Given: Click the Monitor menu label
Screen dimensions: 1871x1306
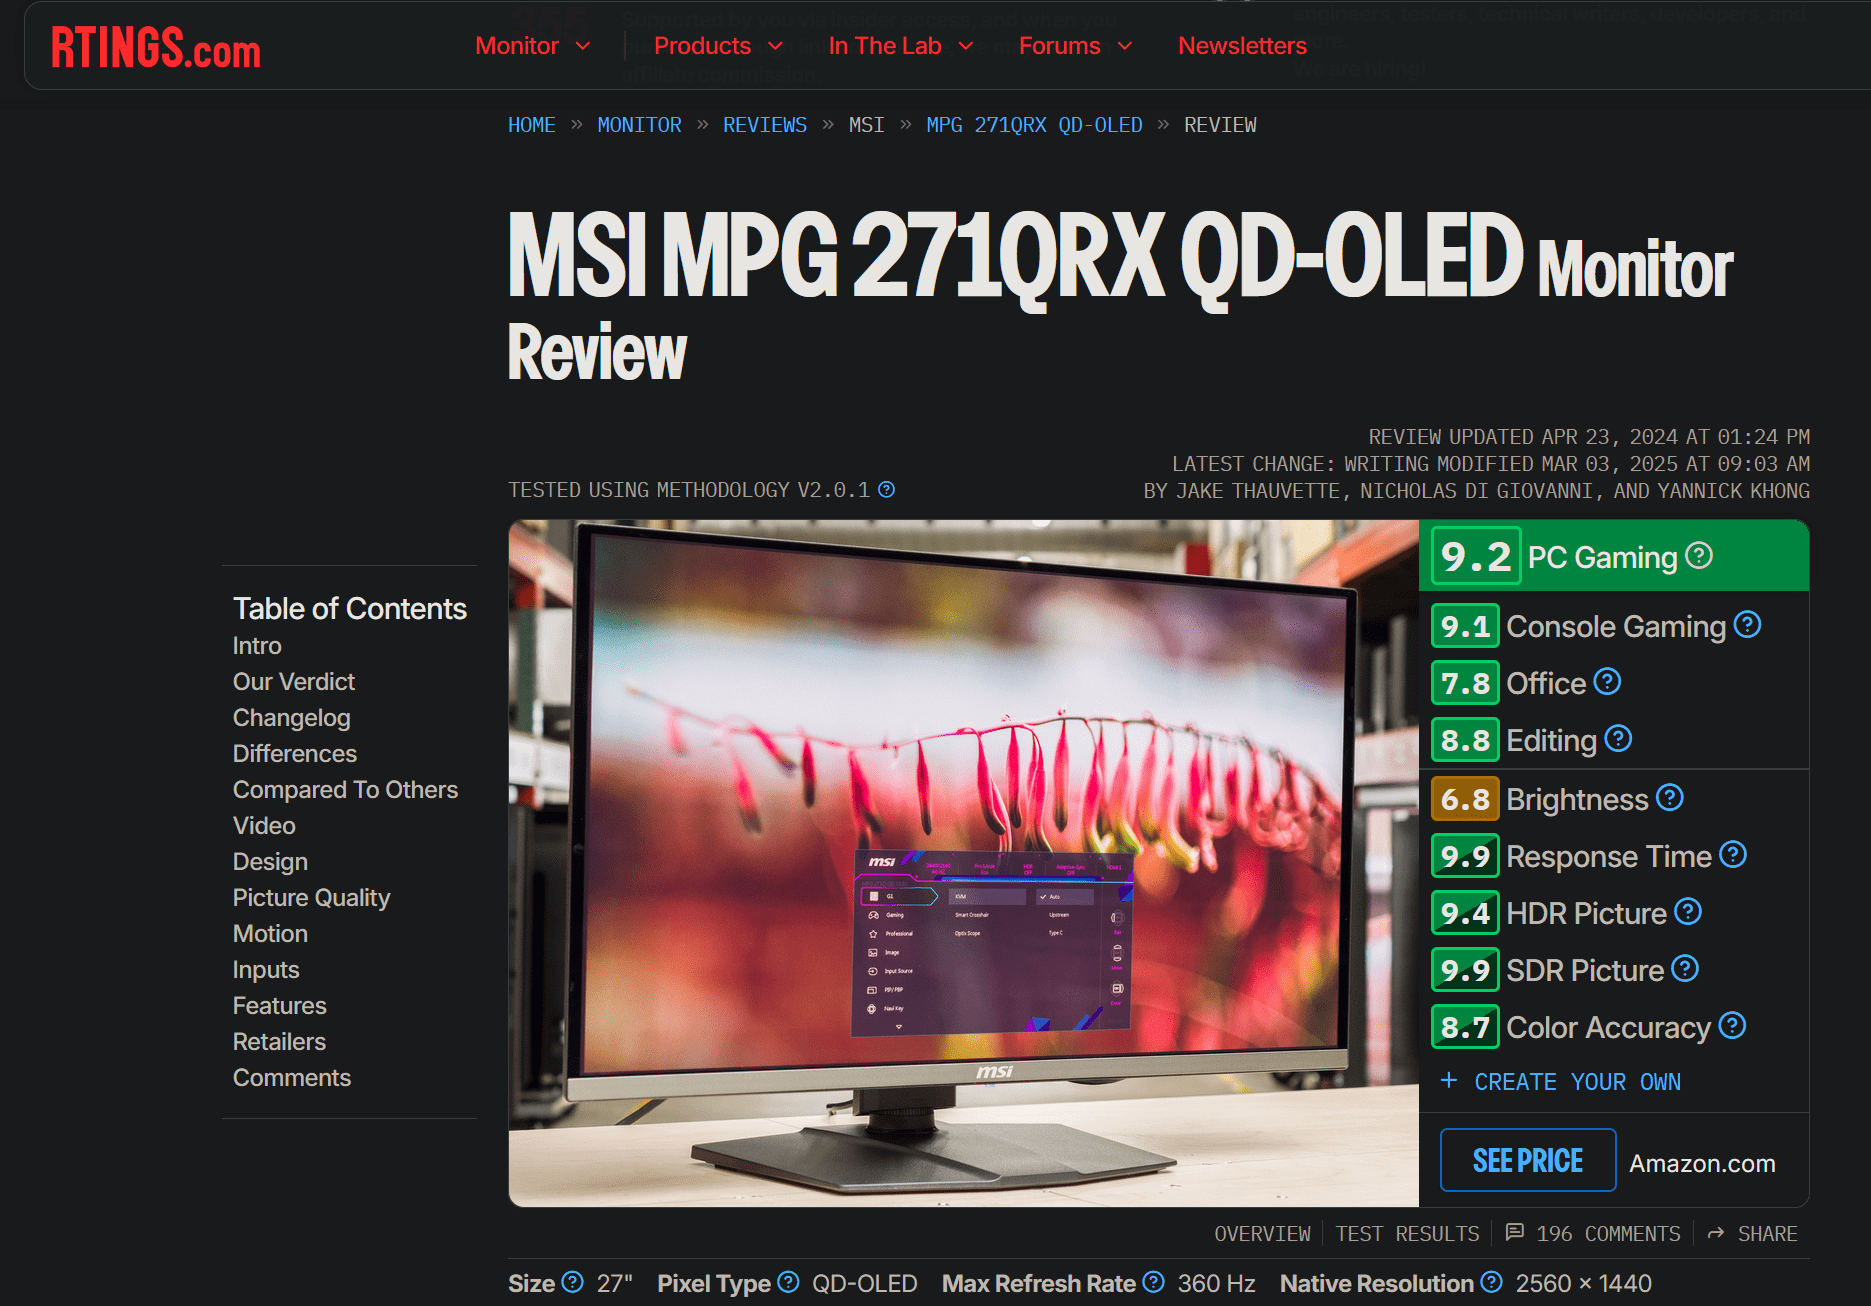Looking at the screenshot, I should pyautogui.click(x=517, y=46).
